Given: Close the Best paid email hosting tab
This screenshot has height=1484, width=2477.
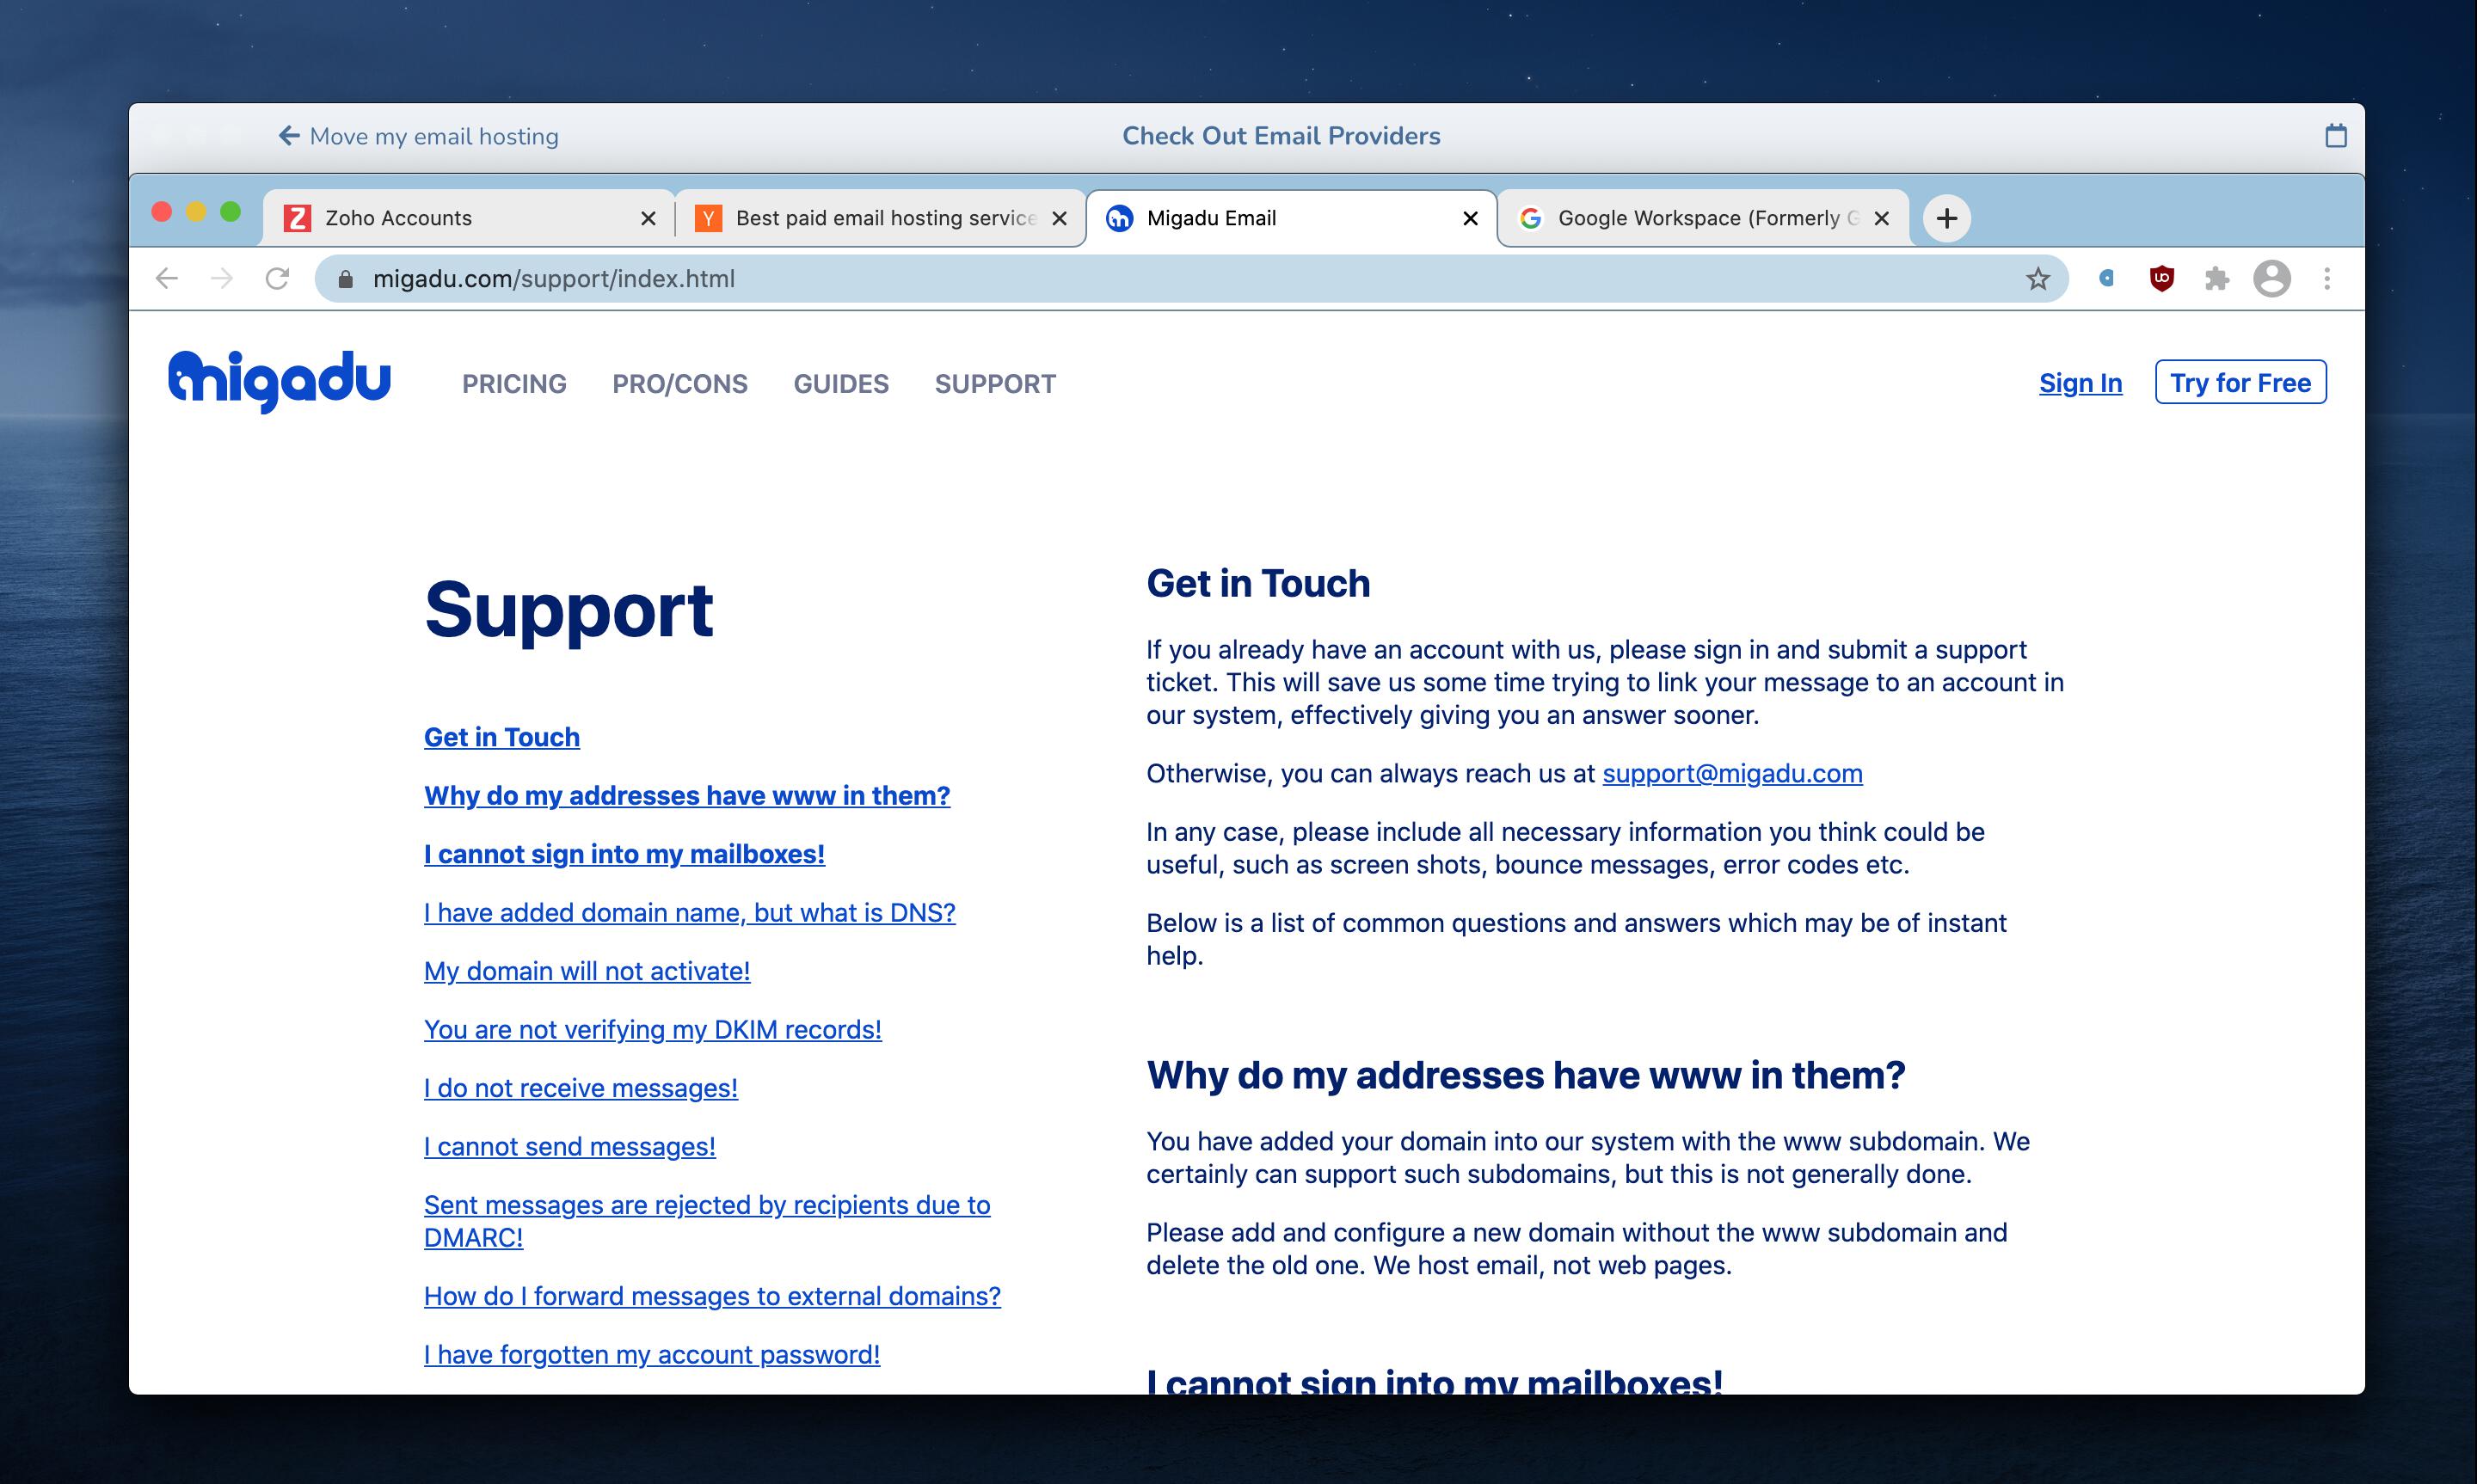Looking at the screenshot, I should tap(1060, 218).
